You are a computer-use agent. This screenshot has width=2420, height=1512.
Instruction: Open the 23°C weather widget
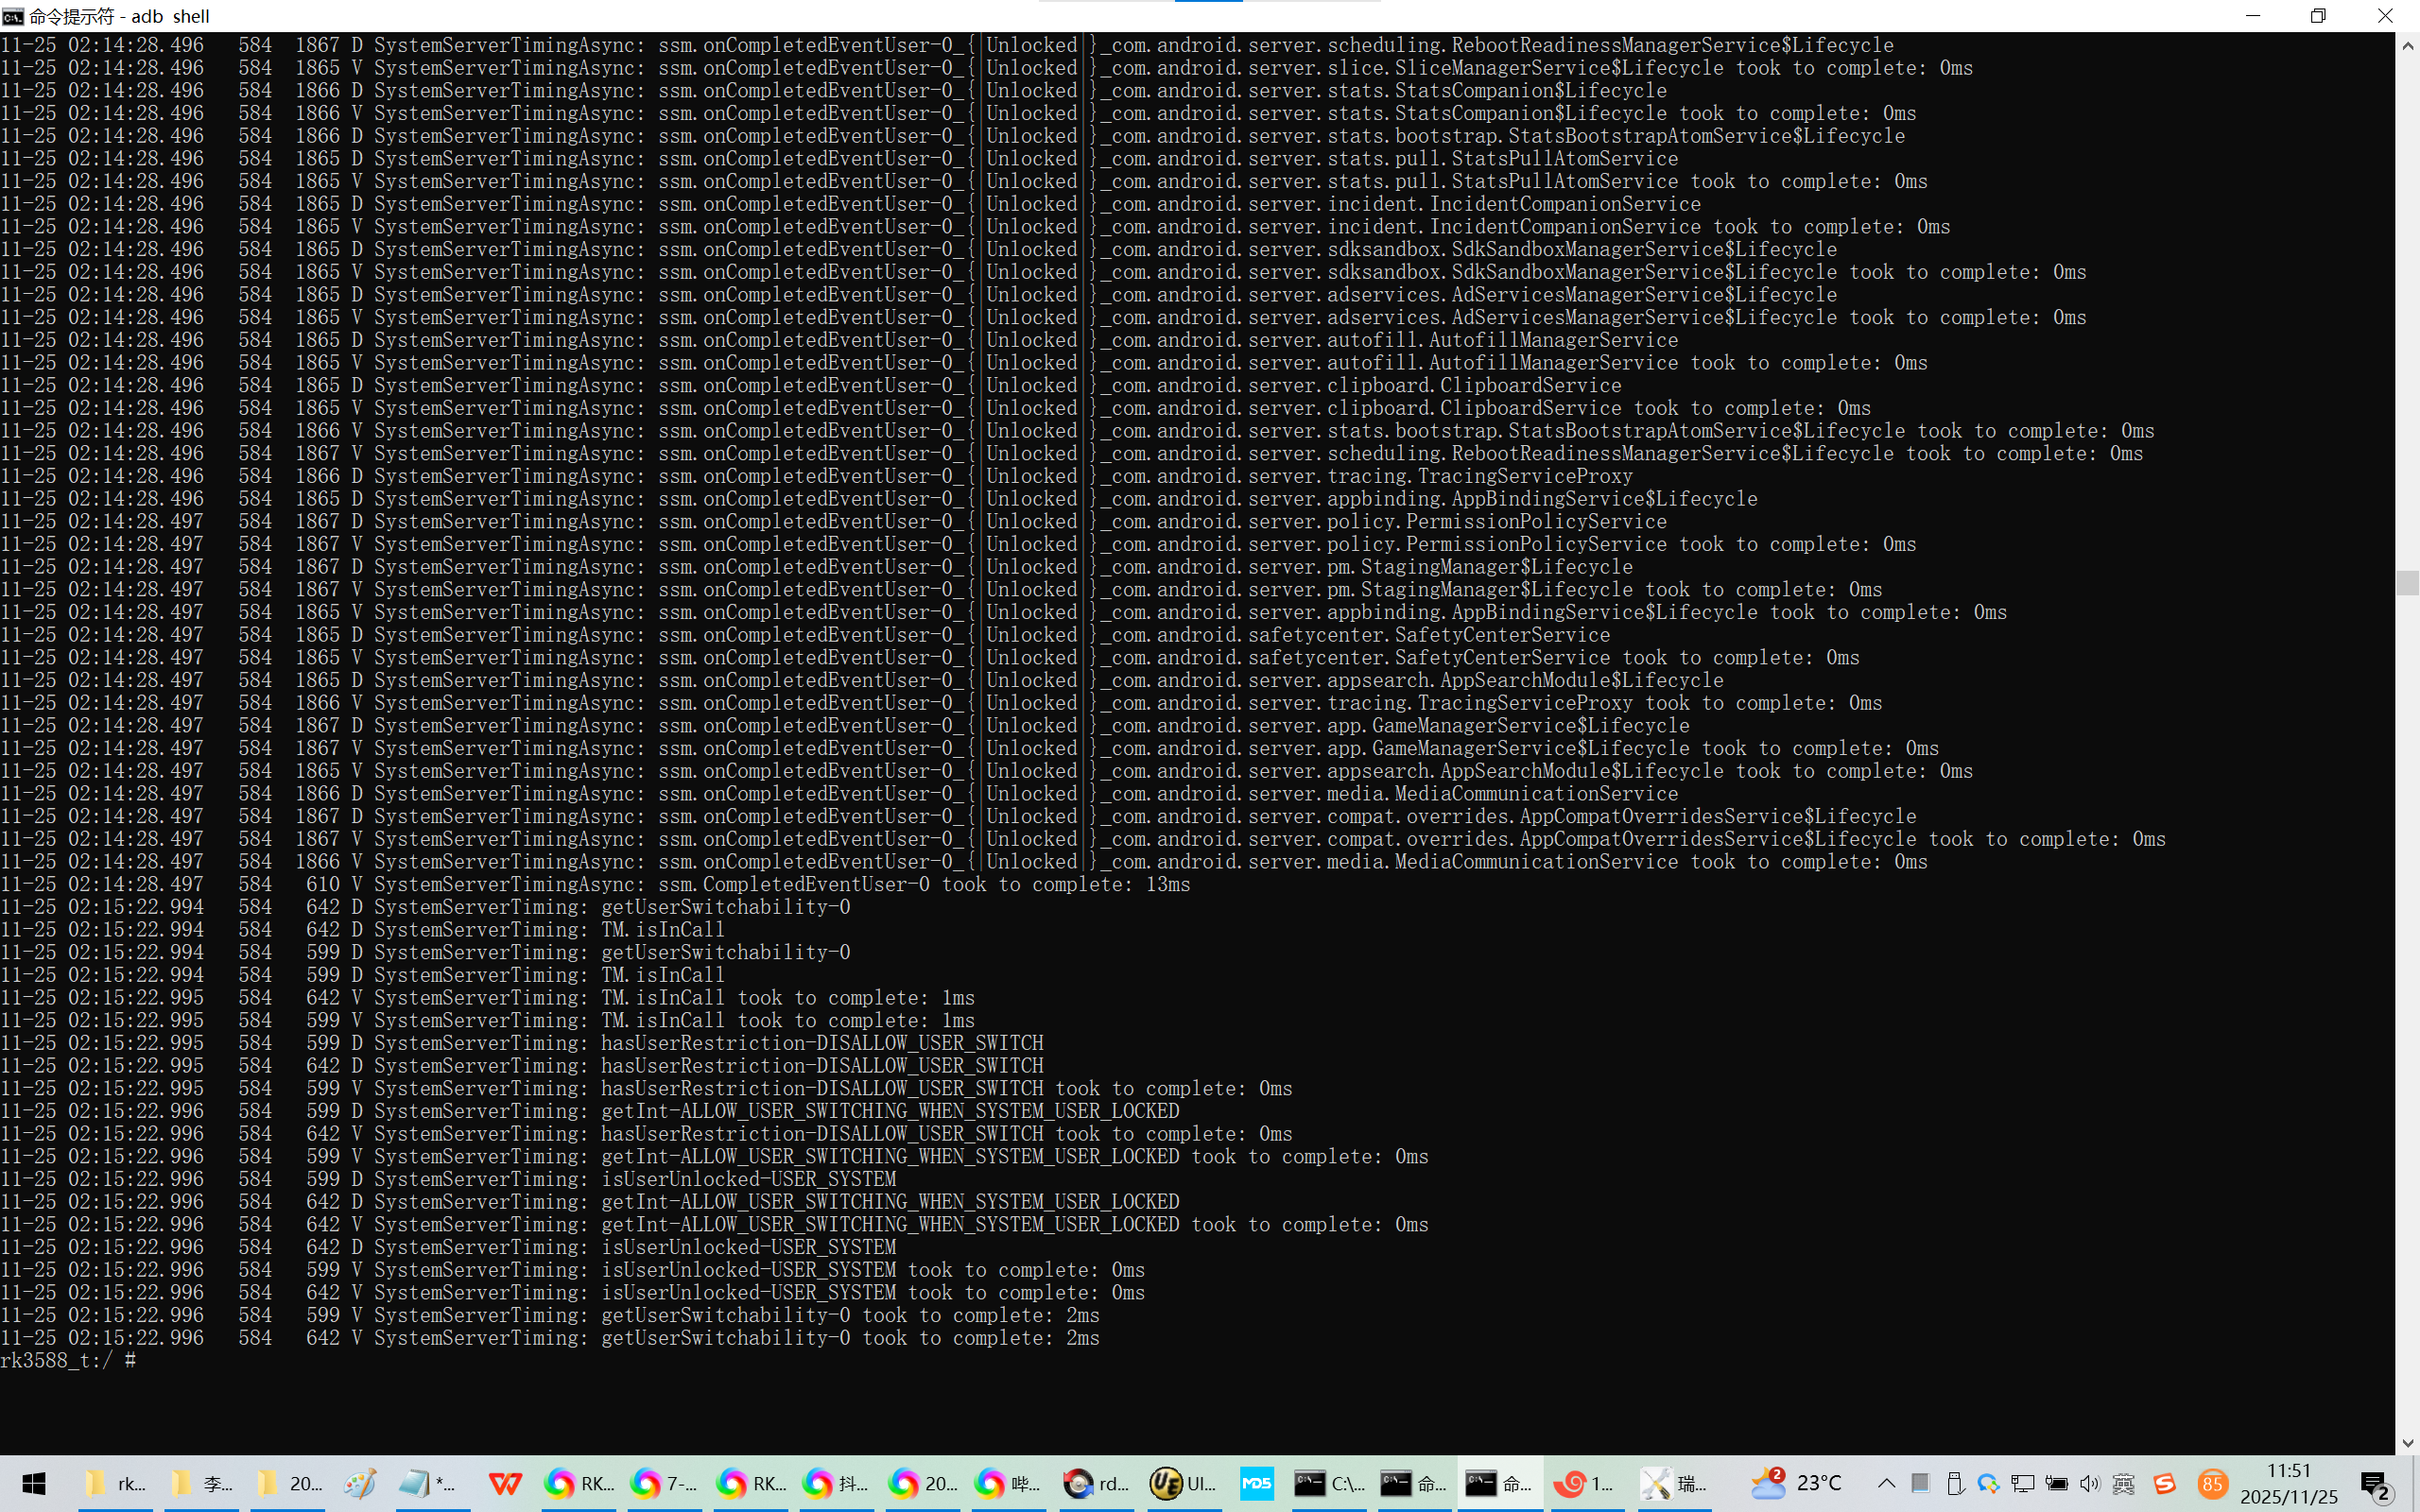point(1797,1483)
